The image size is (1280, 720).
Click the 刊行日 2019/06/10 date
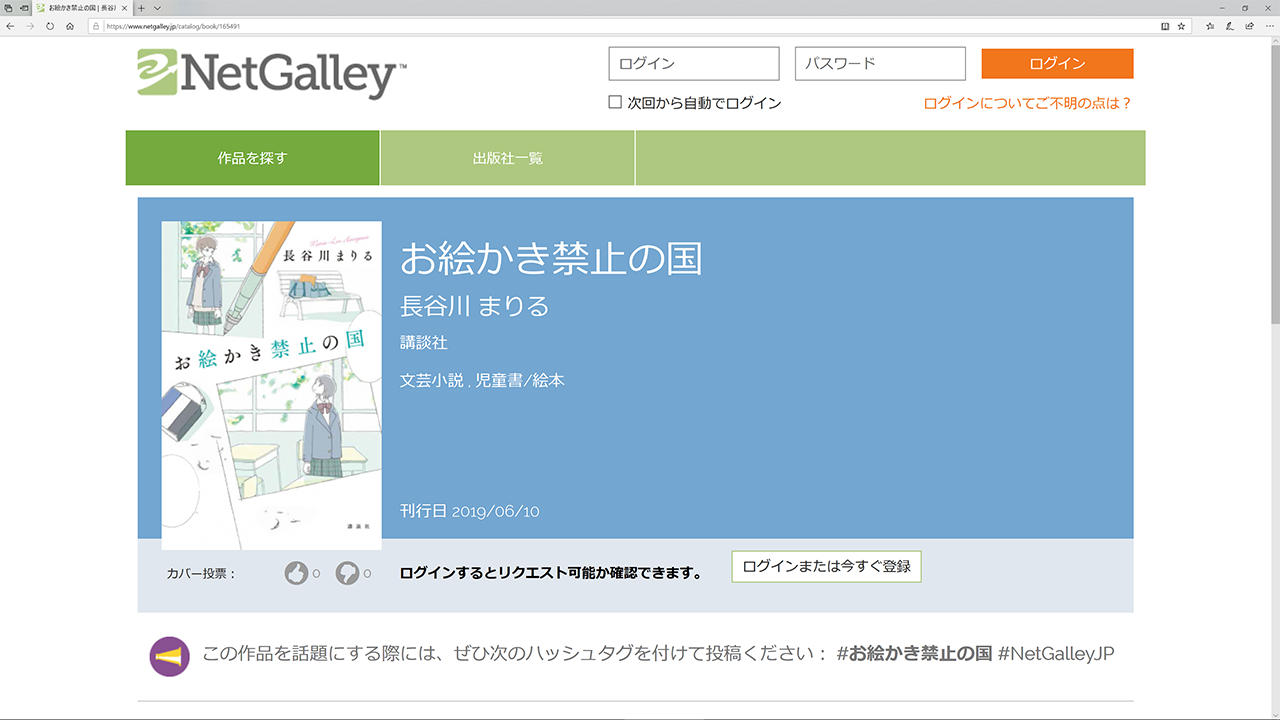(470, 511)
